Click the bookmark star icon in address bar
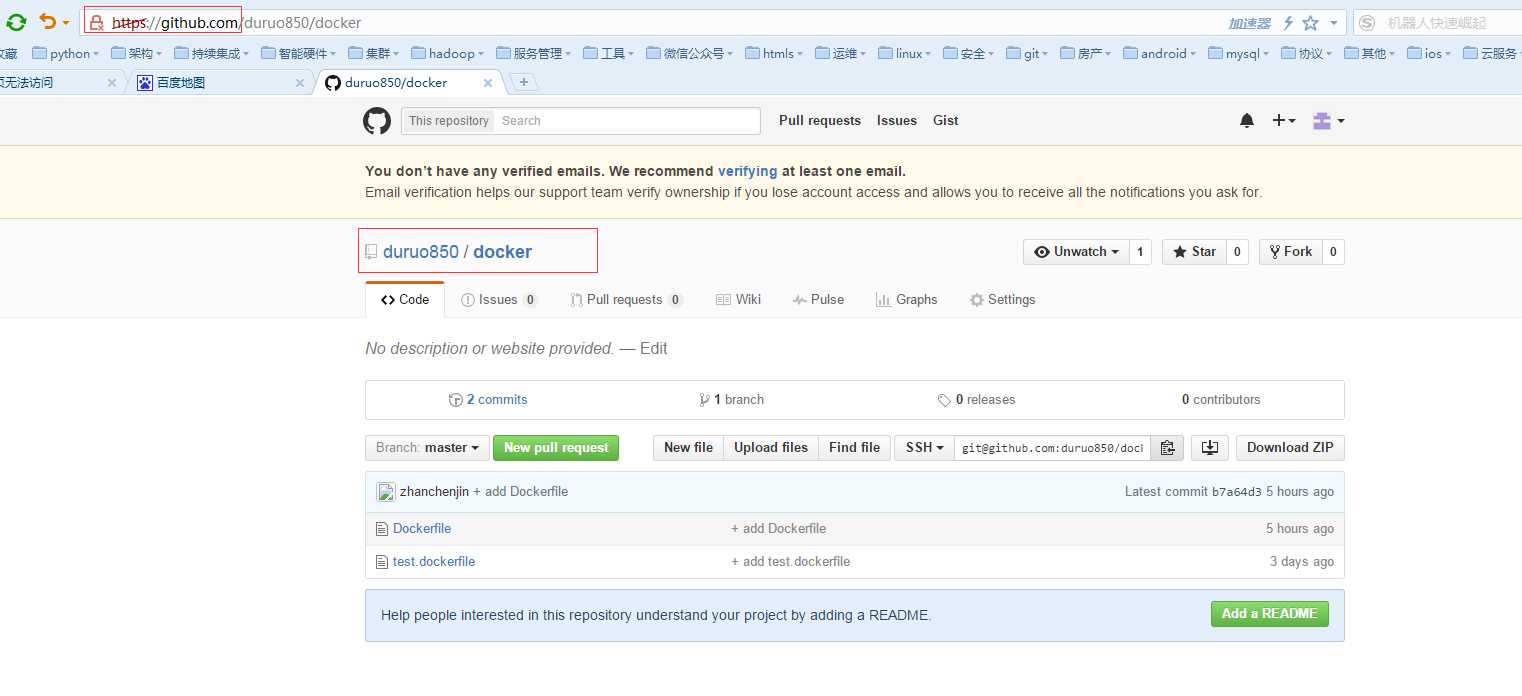Image resolution: width=1522 pixels, height=696 pixels. click(x=1310, y=22)
